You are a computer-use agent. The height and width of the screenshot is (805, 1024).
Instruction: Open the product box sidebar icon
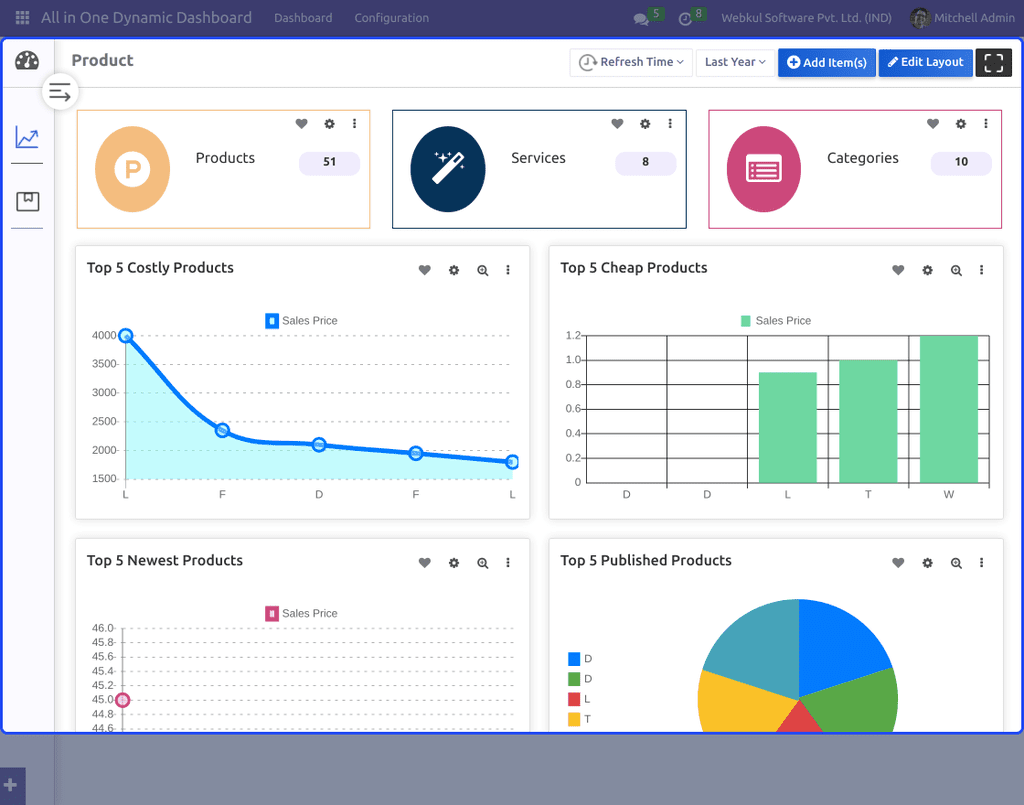pos(27,202)
